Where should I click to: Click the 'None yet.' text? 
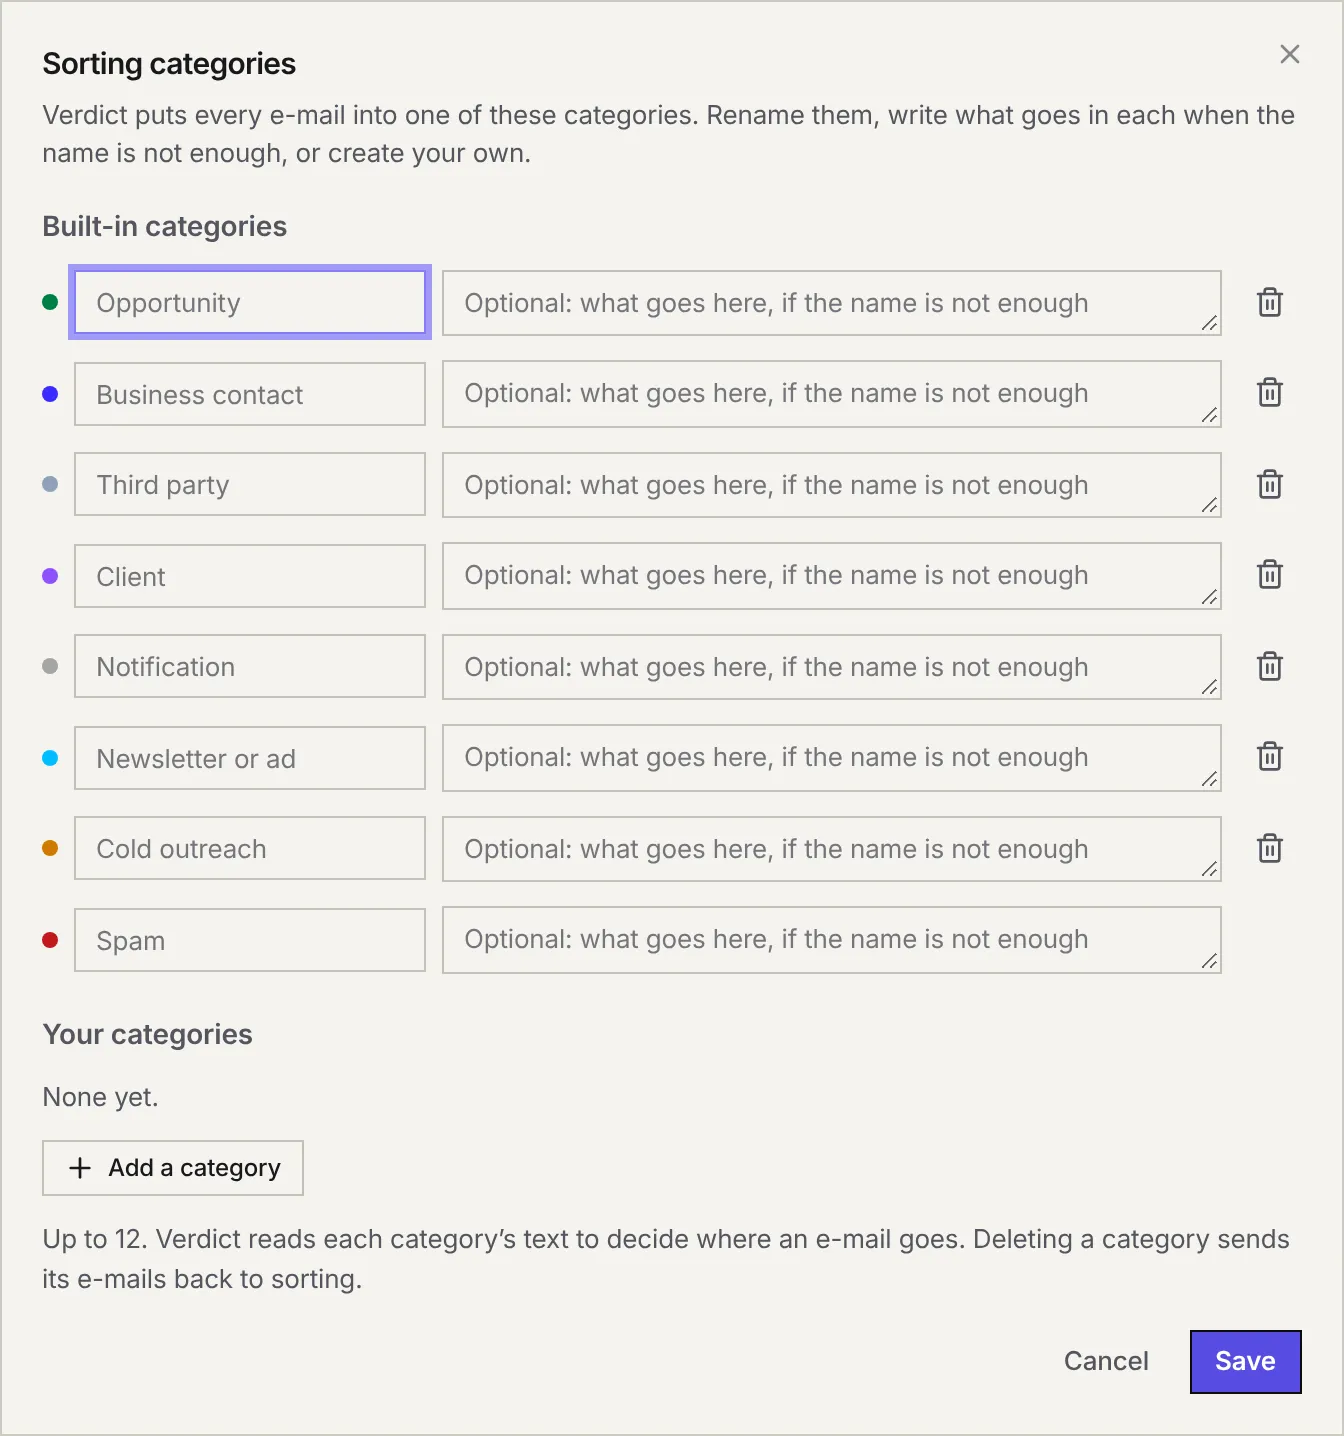coord(100,1097)
